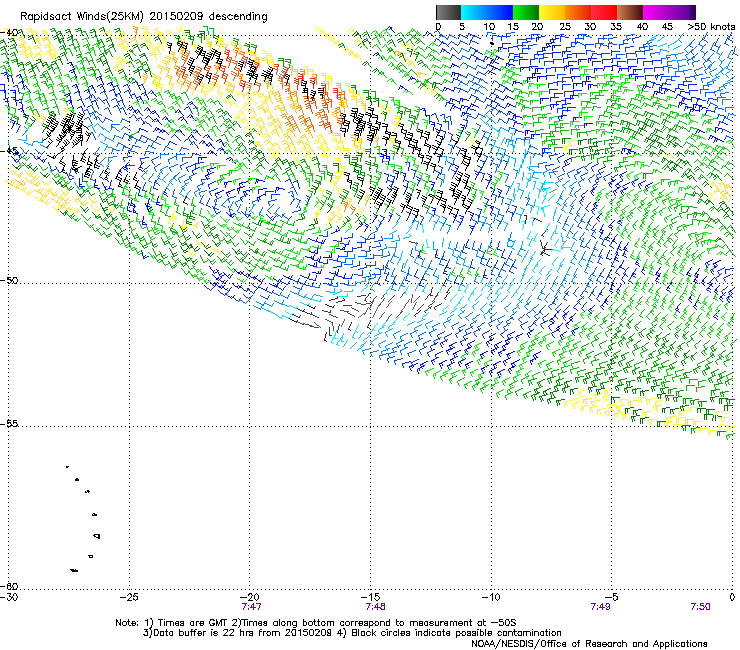This screenshot has width=740, height=650.
Task: Click the green 15-20 knots legend swatch
Action: pyautogui.click(x=526, y=12)
